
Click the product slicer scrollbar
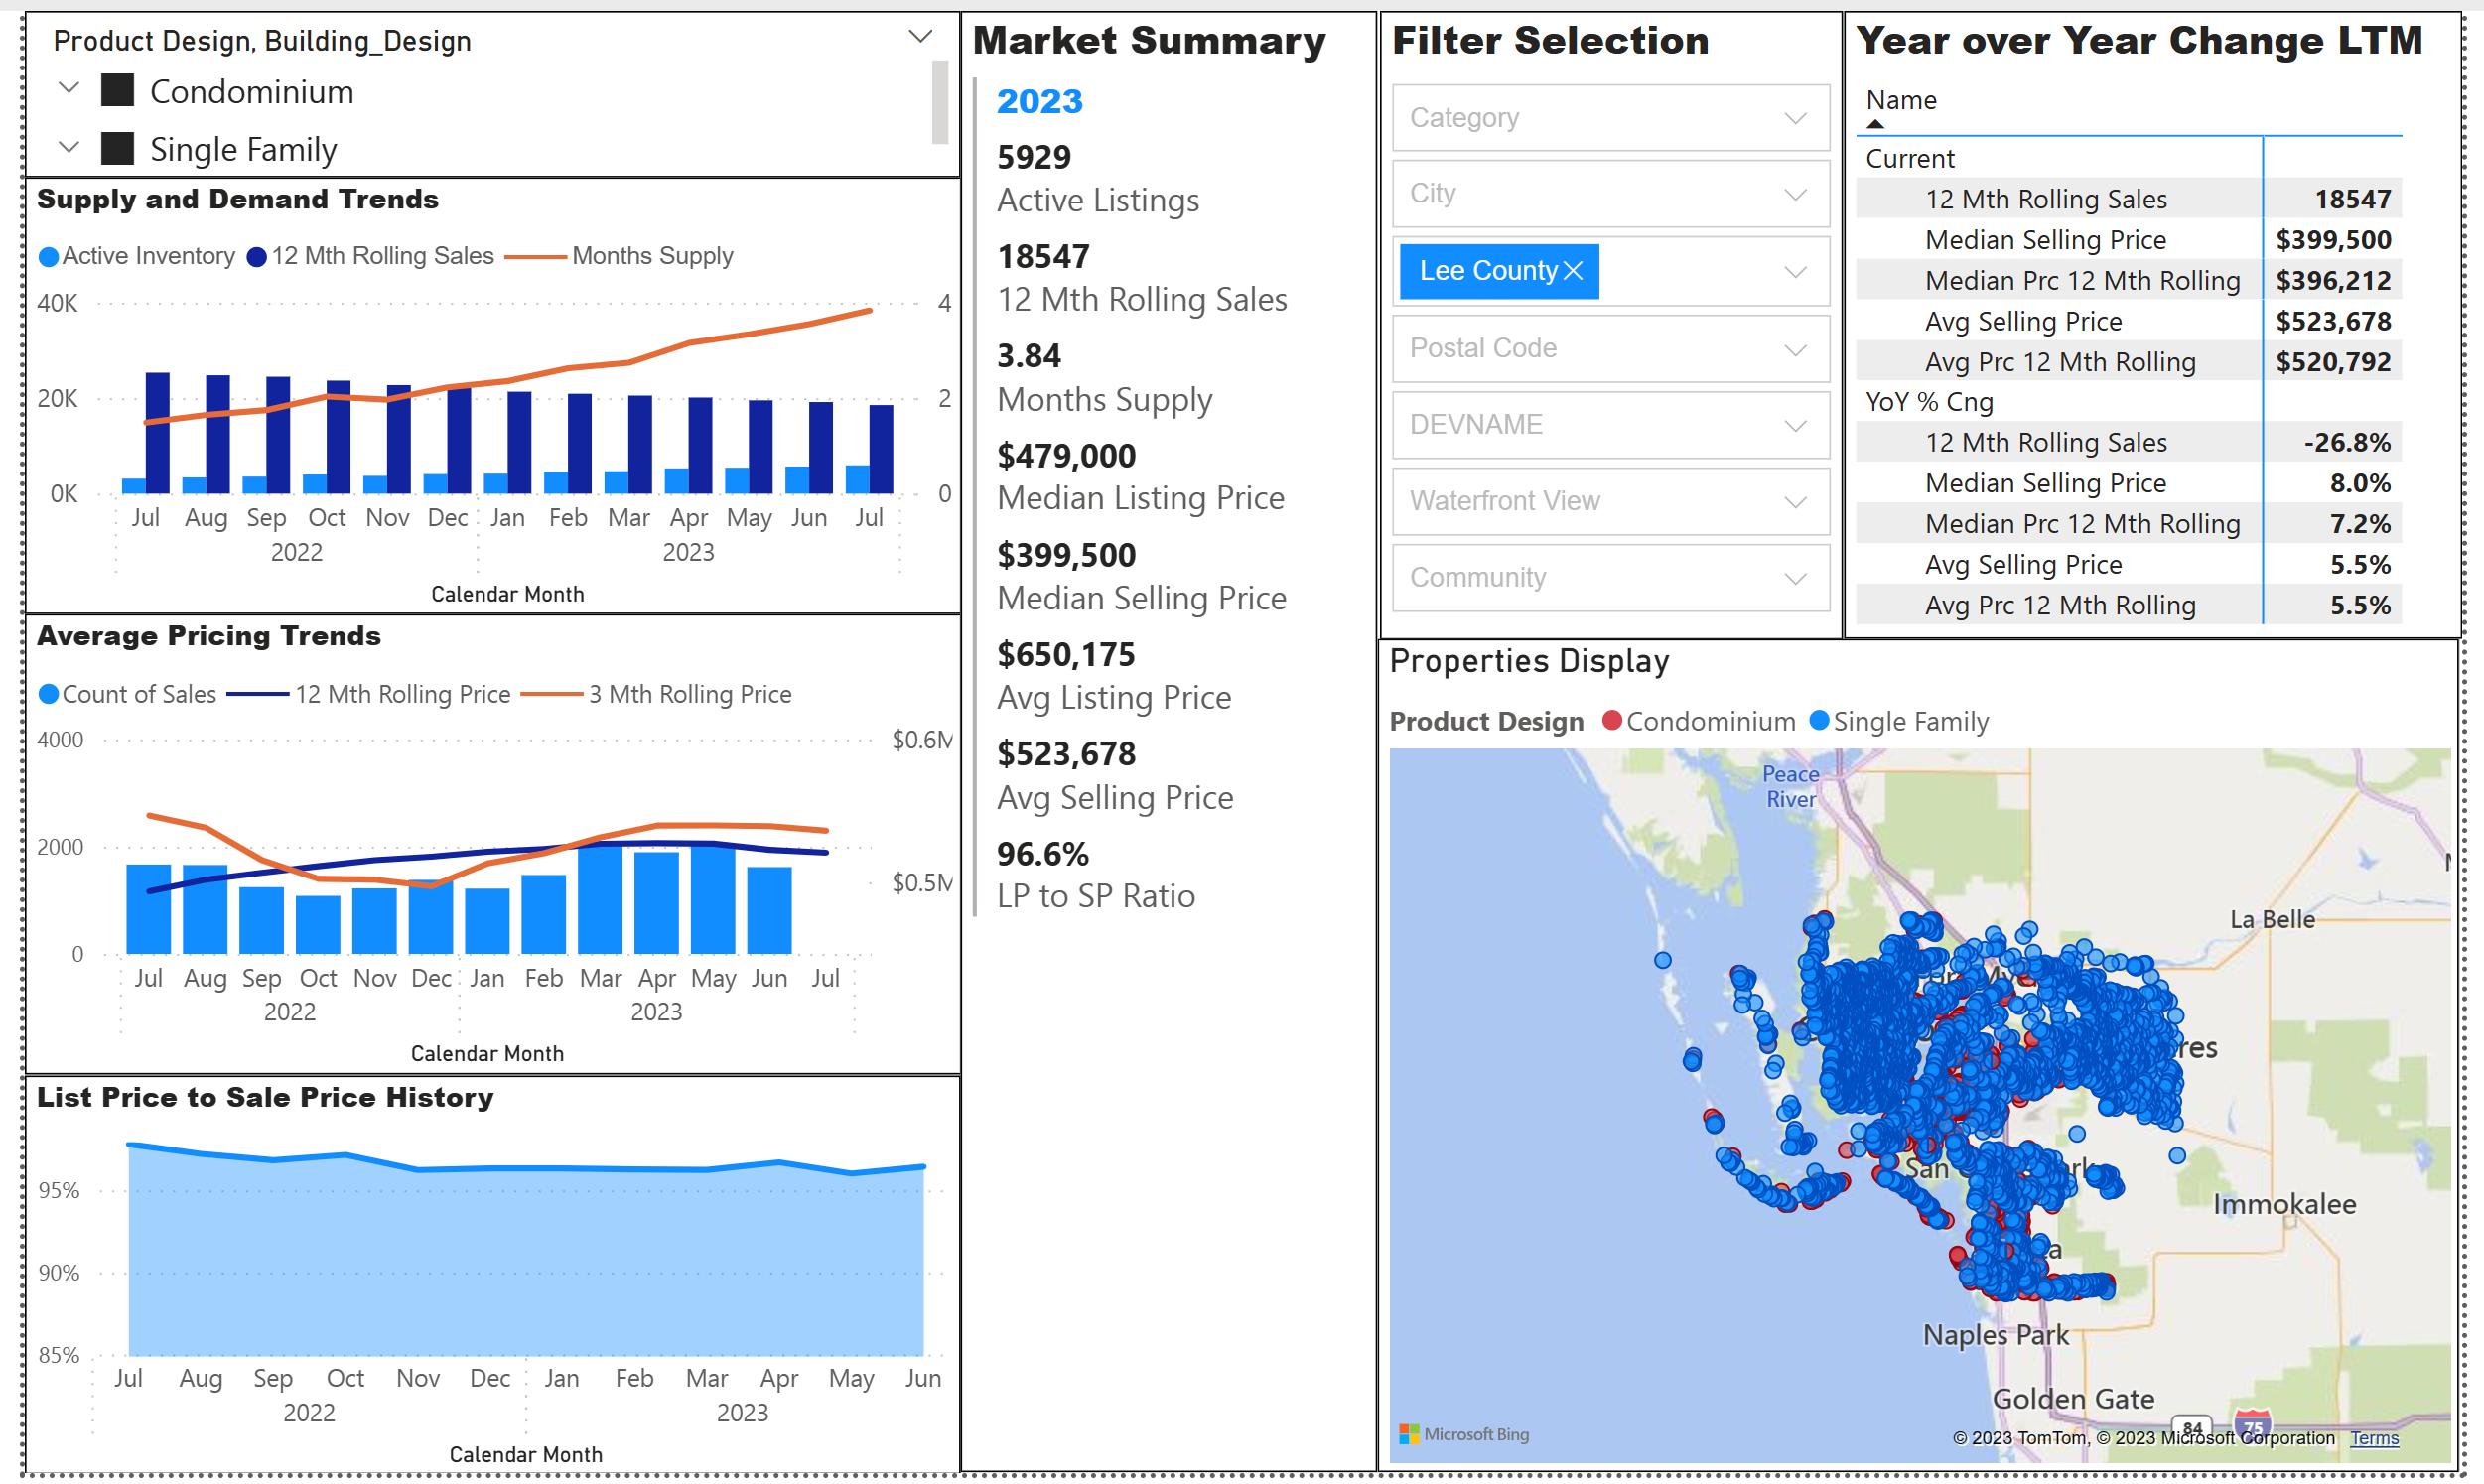(939, 102)
